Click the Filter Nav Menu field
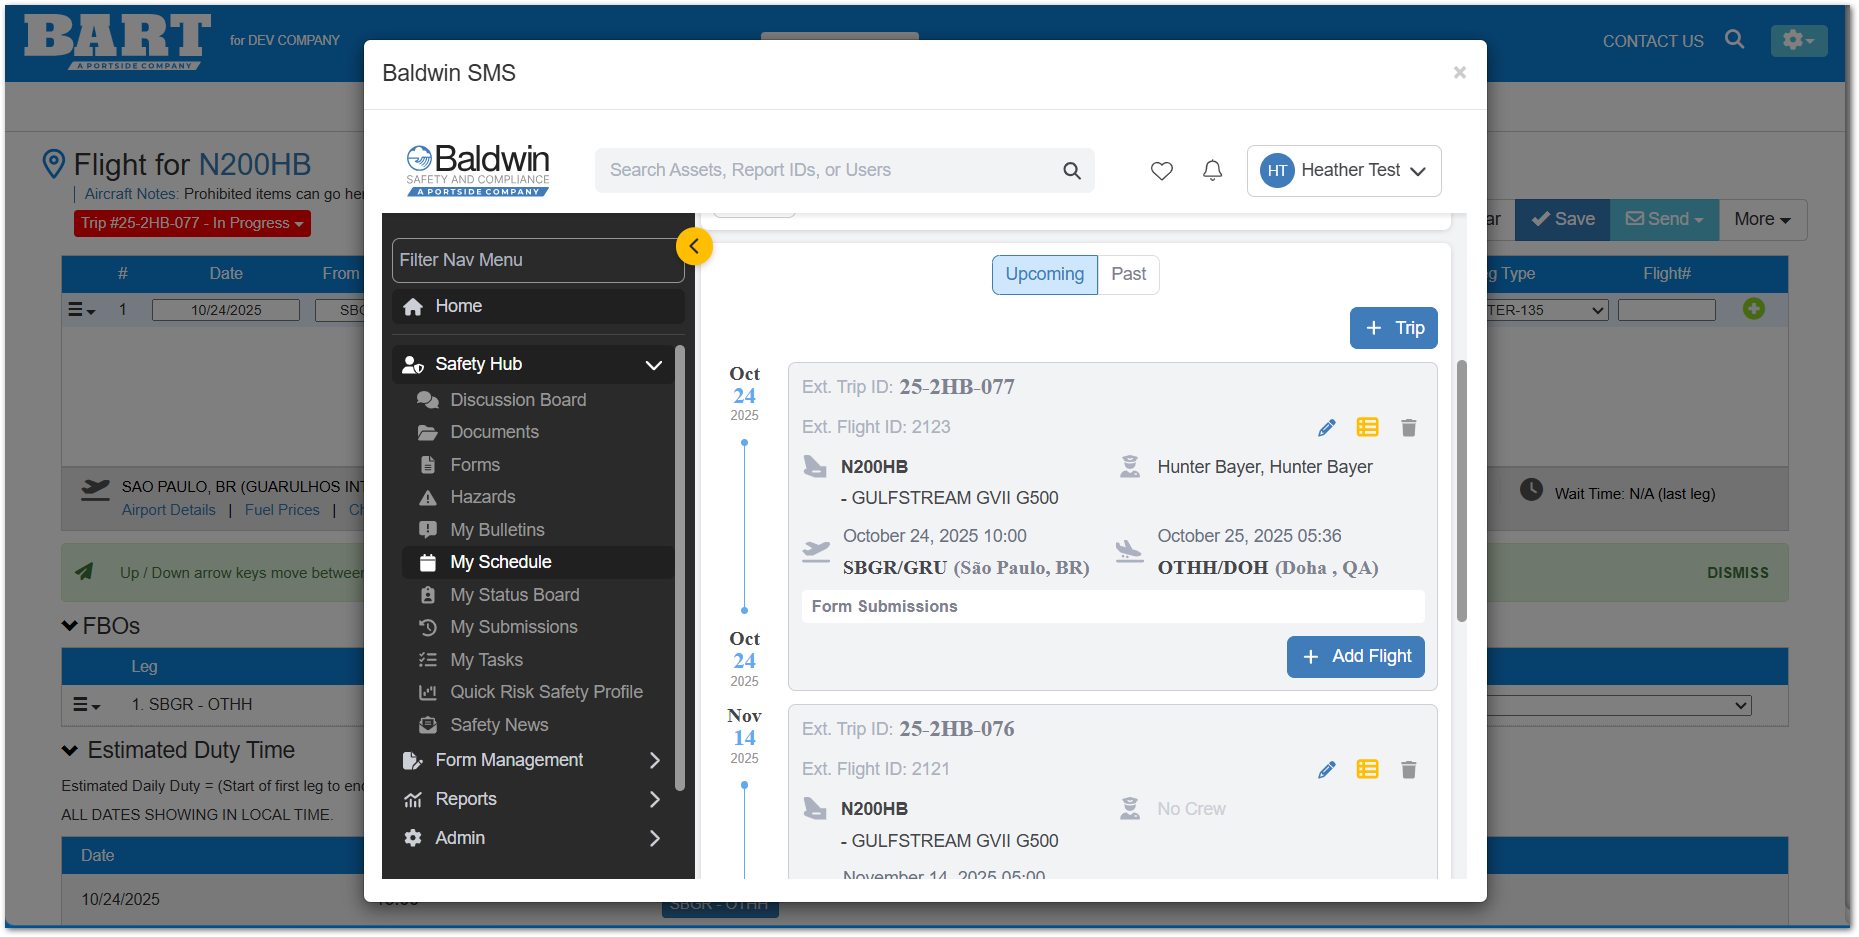This screenshot has height=937, width=1859. pyautogui.click(x=537, y=261)
